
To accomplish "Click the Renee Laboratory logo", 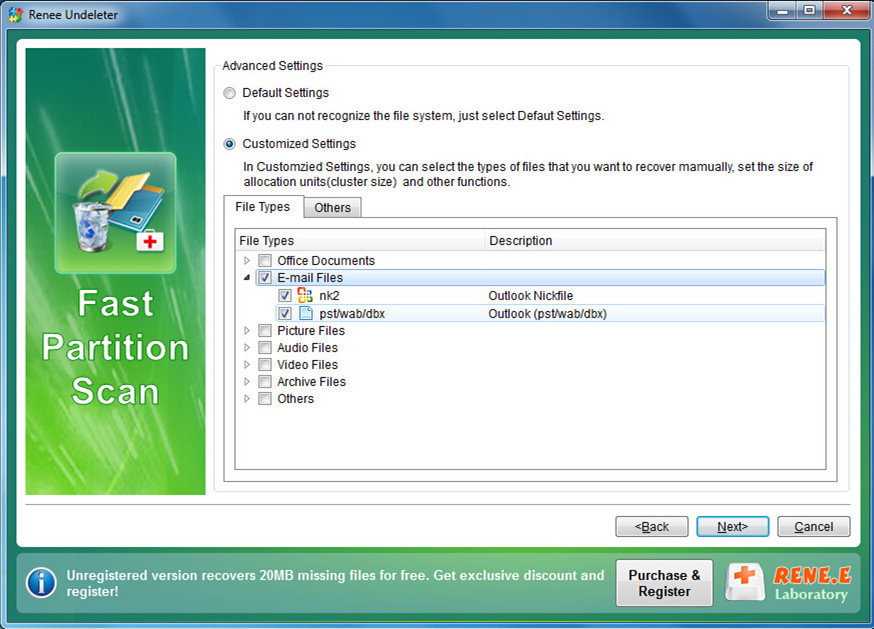I will 790,583.
